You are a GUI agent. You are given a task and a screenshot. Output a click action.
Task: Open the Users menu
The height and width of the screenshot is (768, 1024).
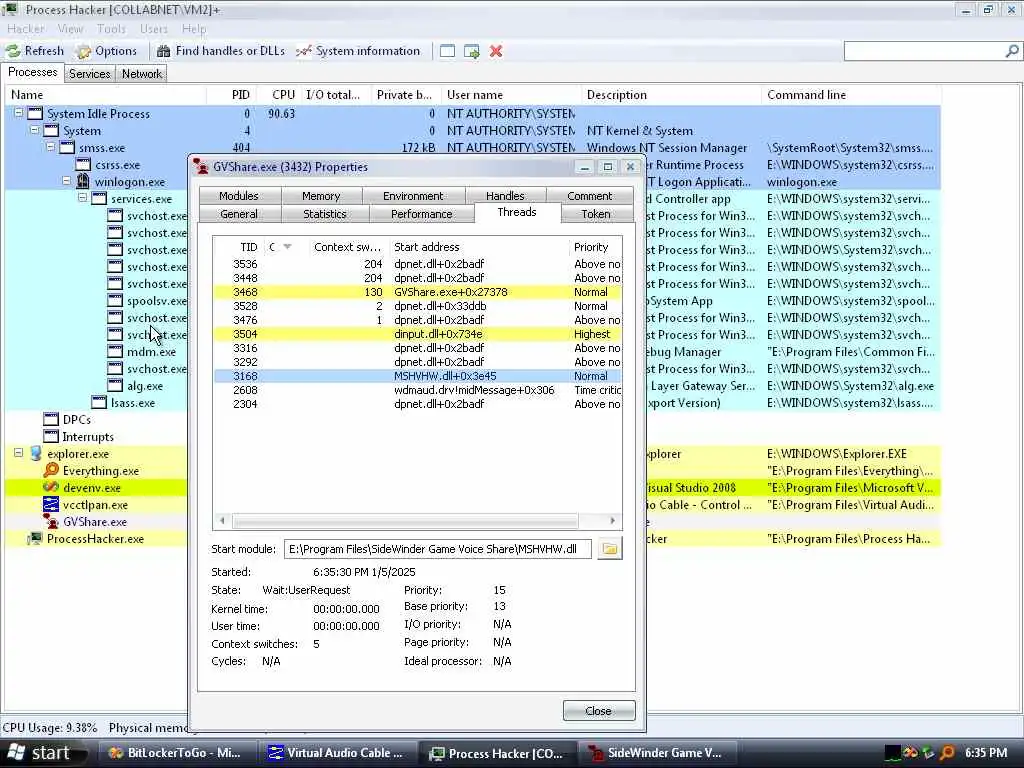[x=153, y=29]
